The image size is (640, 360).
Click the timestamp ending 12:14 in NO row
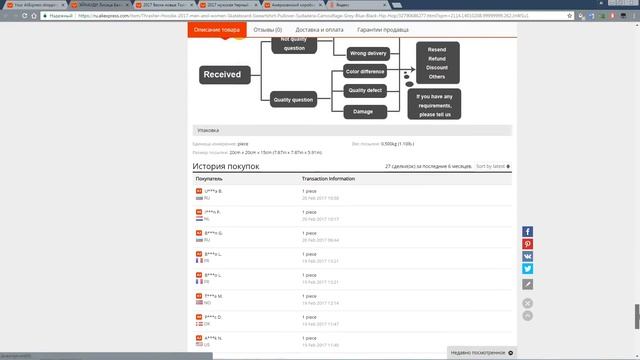(x=320, y=303)
